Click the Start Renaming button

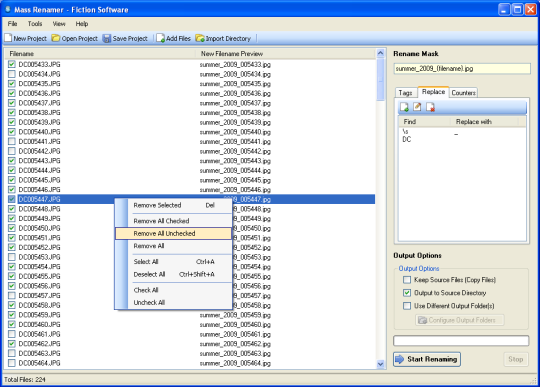point(427,359)
